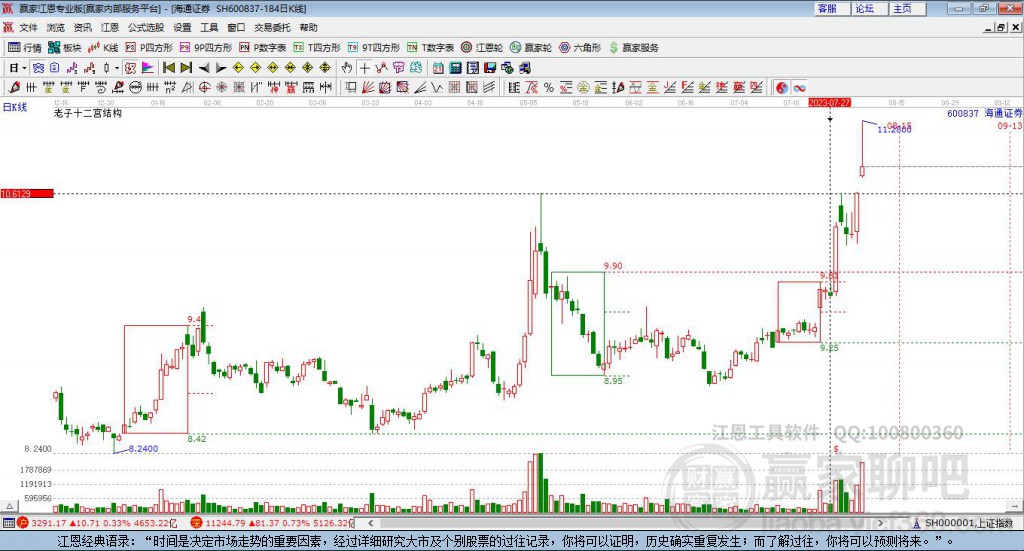
Task: Select the percent % drawing tool
Action: click(549, 87)
